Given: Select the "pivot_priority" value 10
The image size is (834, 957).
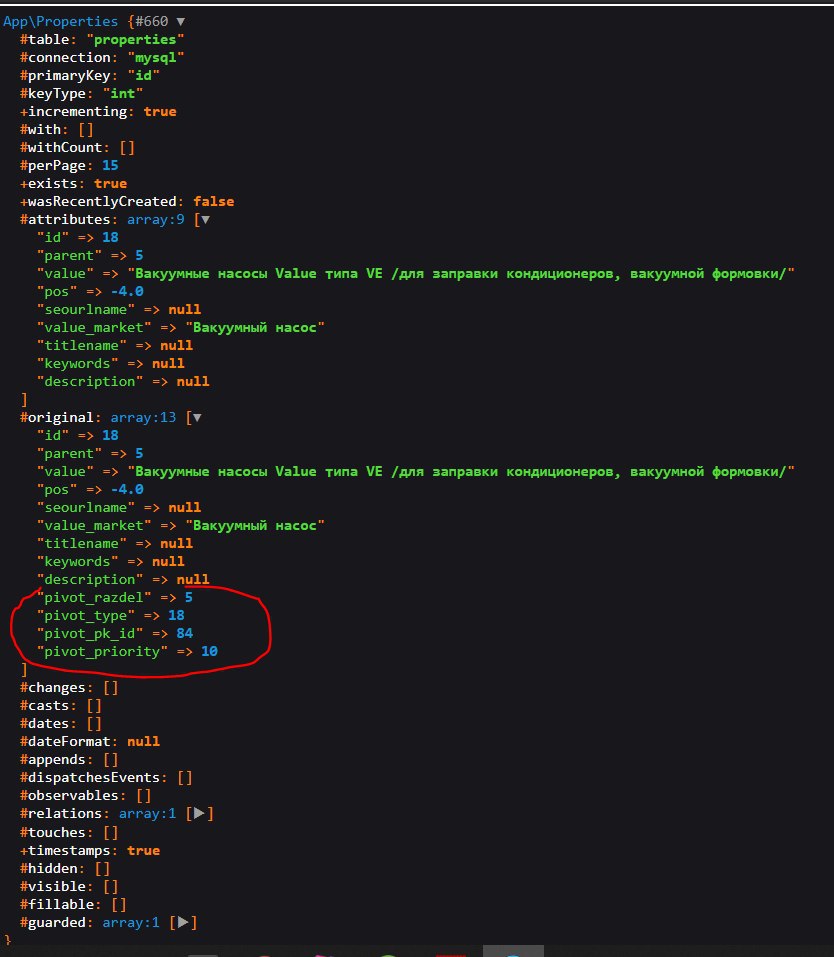Looking at the screenshot, I should tap(209, 652).
